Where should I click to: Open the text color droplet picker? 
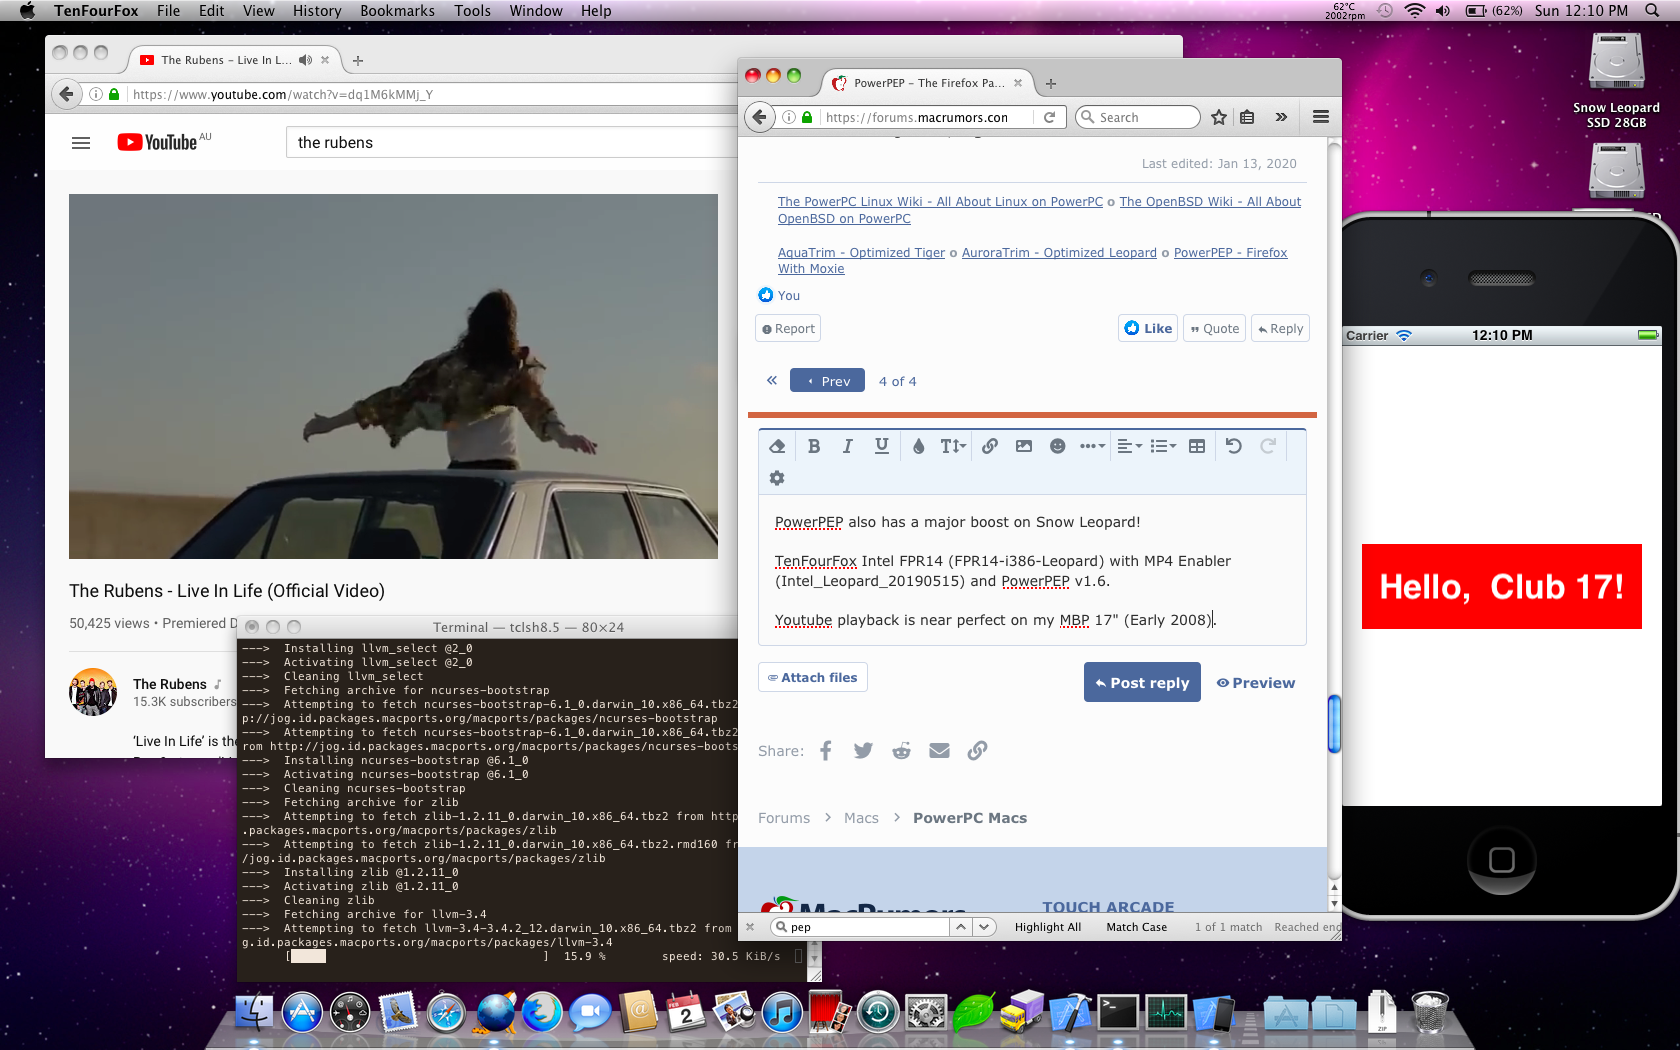[x=919, y=446]
